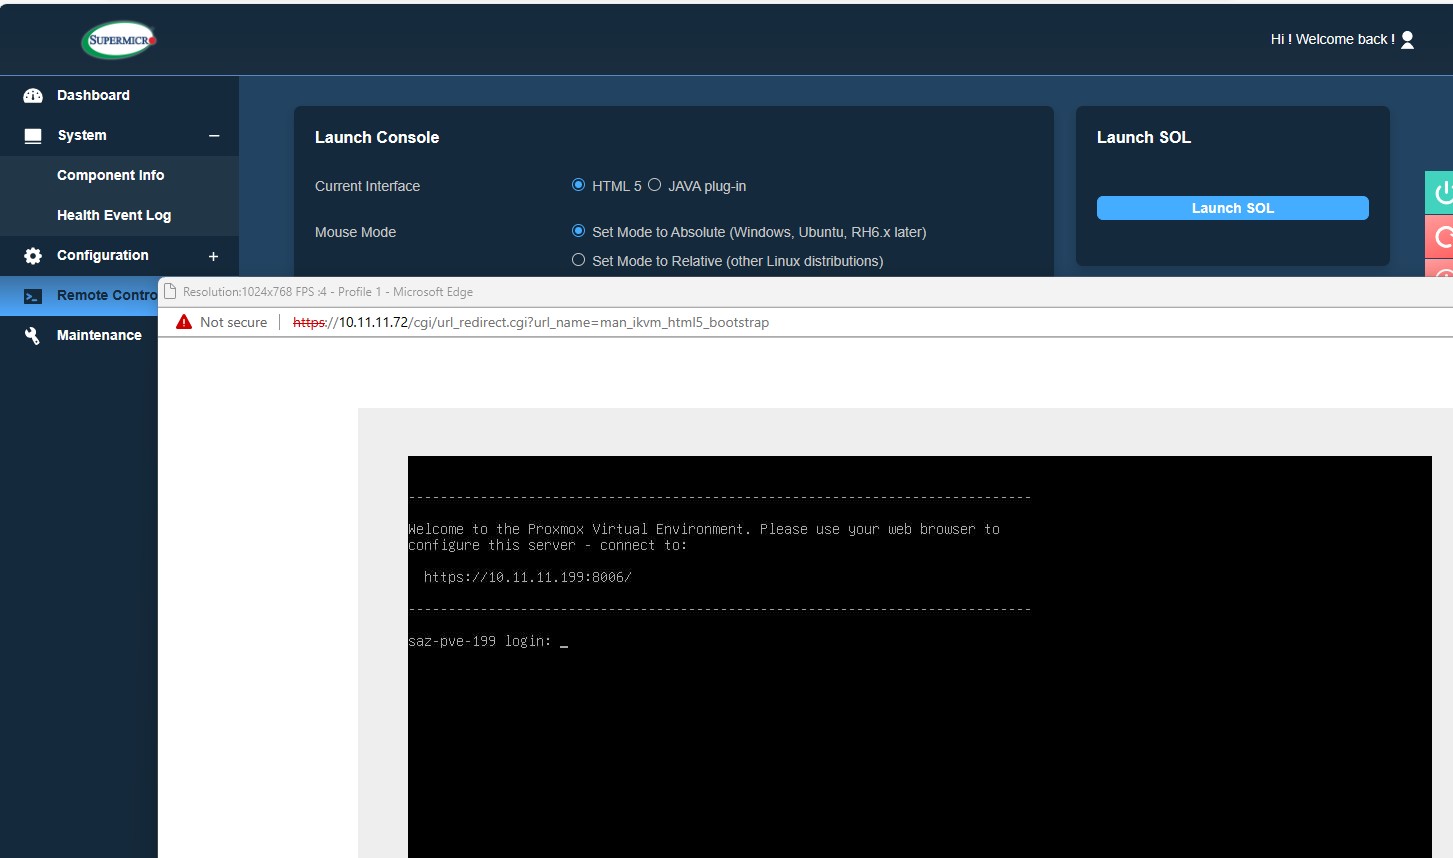
Task: Click the Supermicro logo in header
Action: click(119, 40)
